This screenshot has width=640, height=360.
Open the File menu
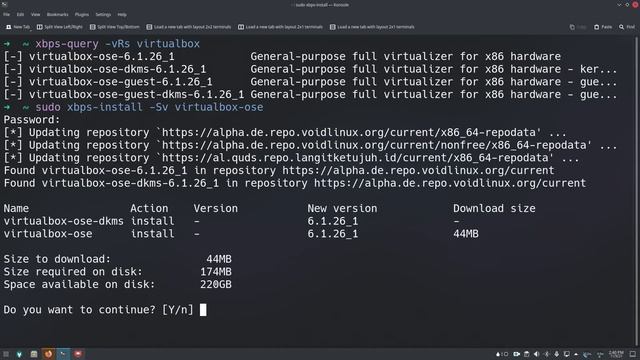click(x=7, y=14)
